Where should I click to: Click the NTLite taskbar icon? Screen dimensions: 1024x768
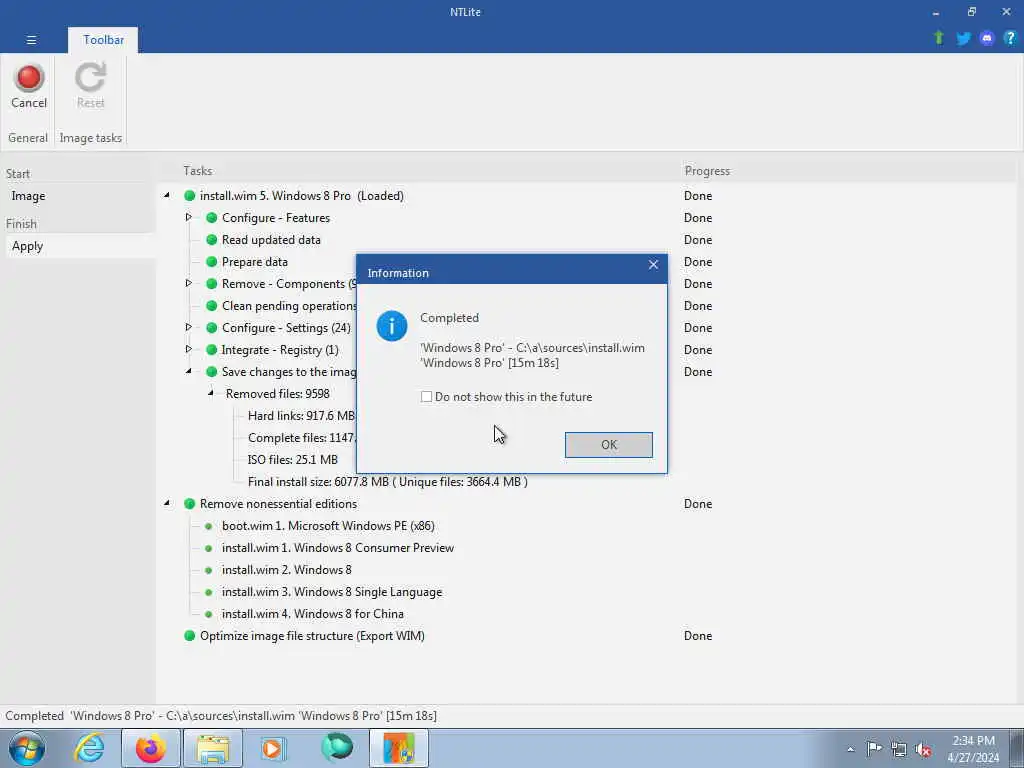tap(399, 748)
